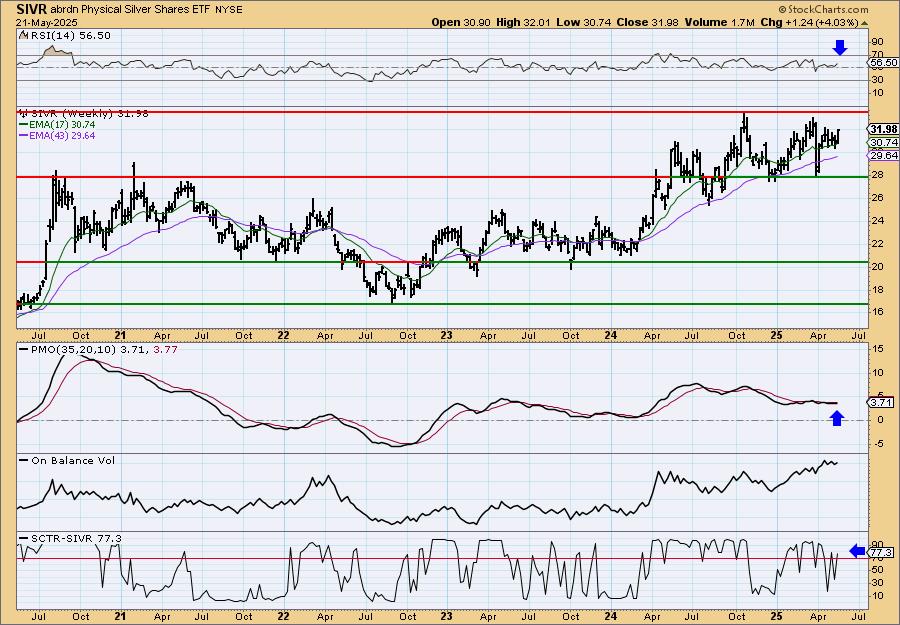Screen dimensions: 900x625
Task: Click the Chg +1.24 (+4.03%) value
Action: [x=809, y=22]
